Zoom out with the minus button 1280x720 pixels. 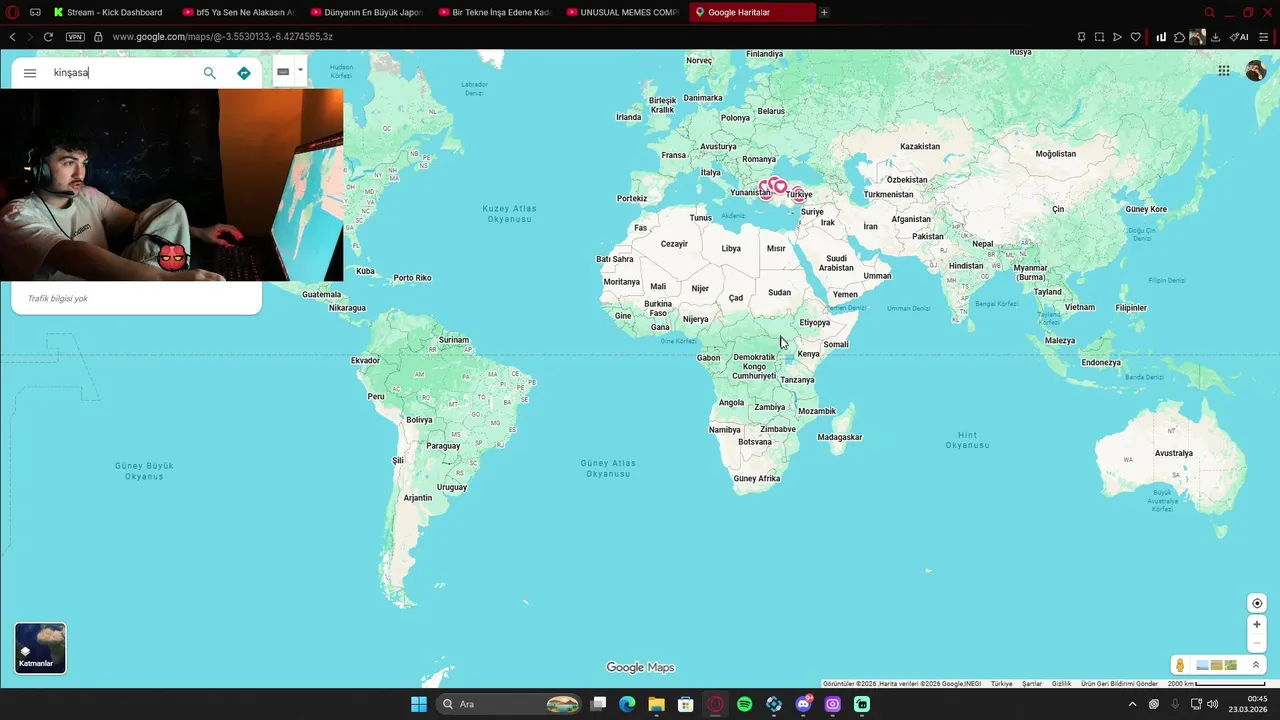pos(1257,644)
